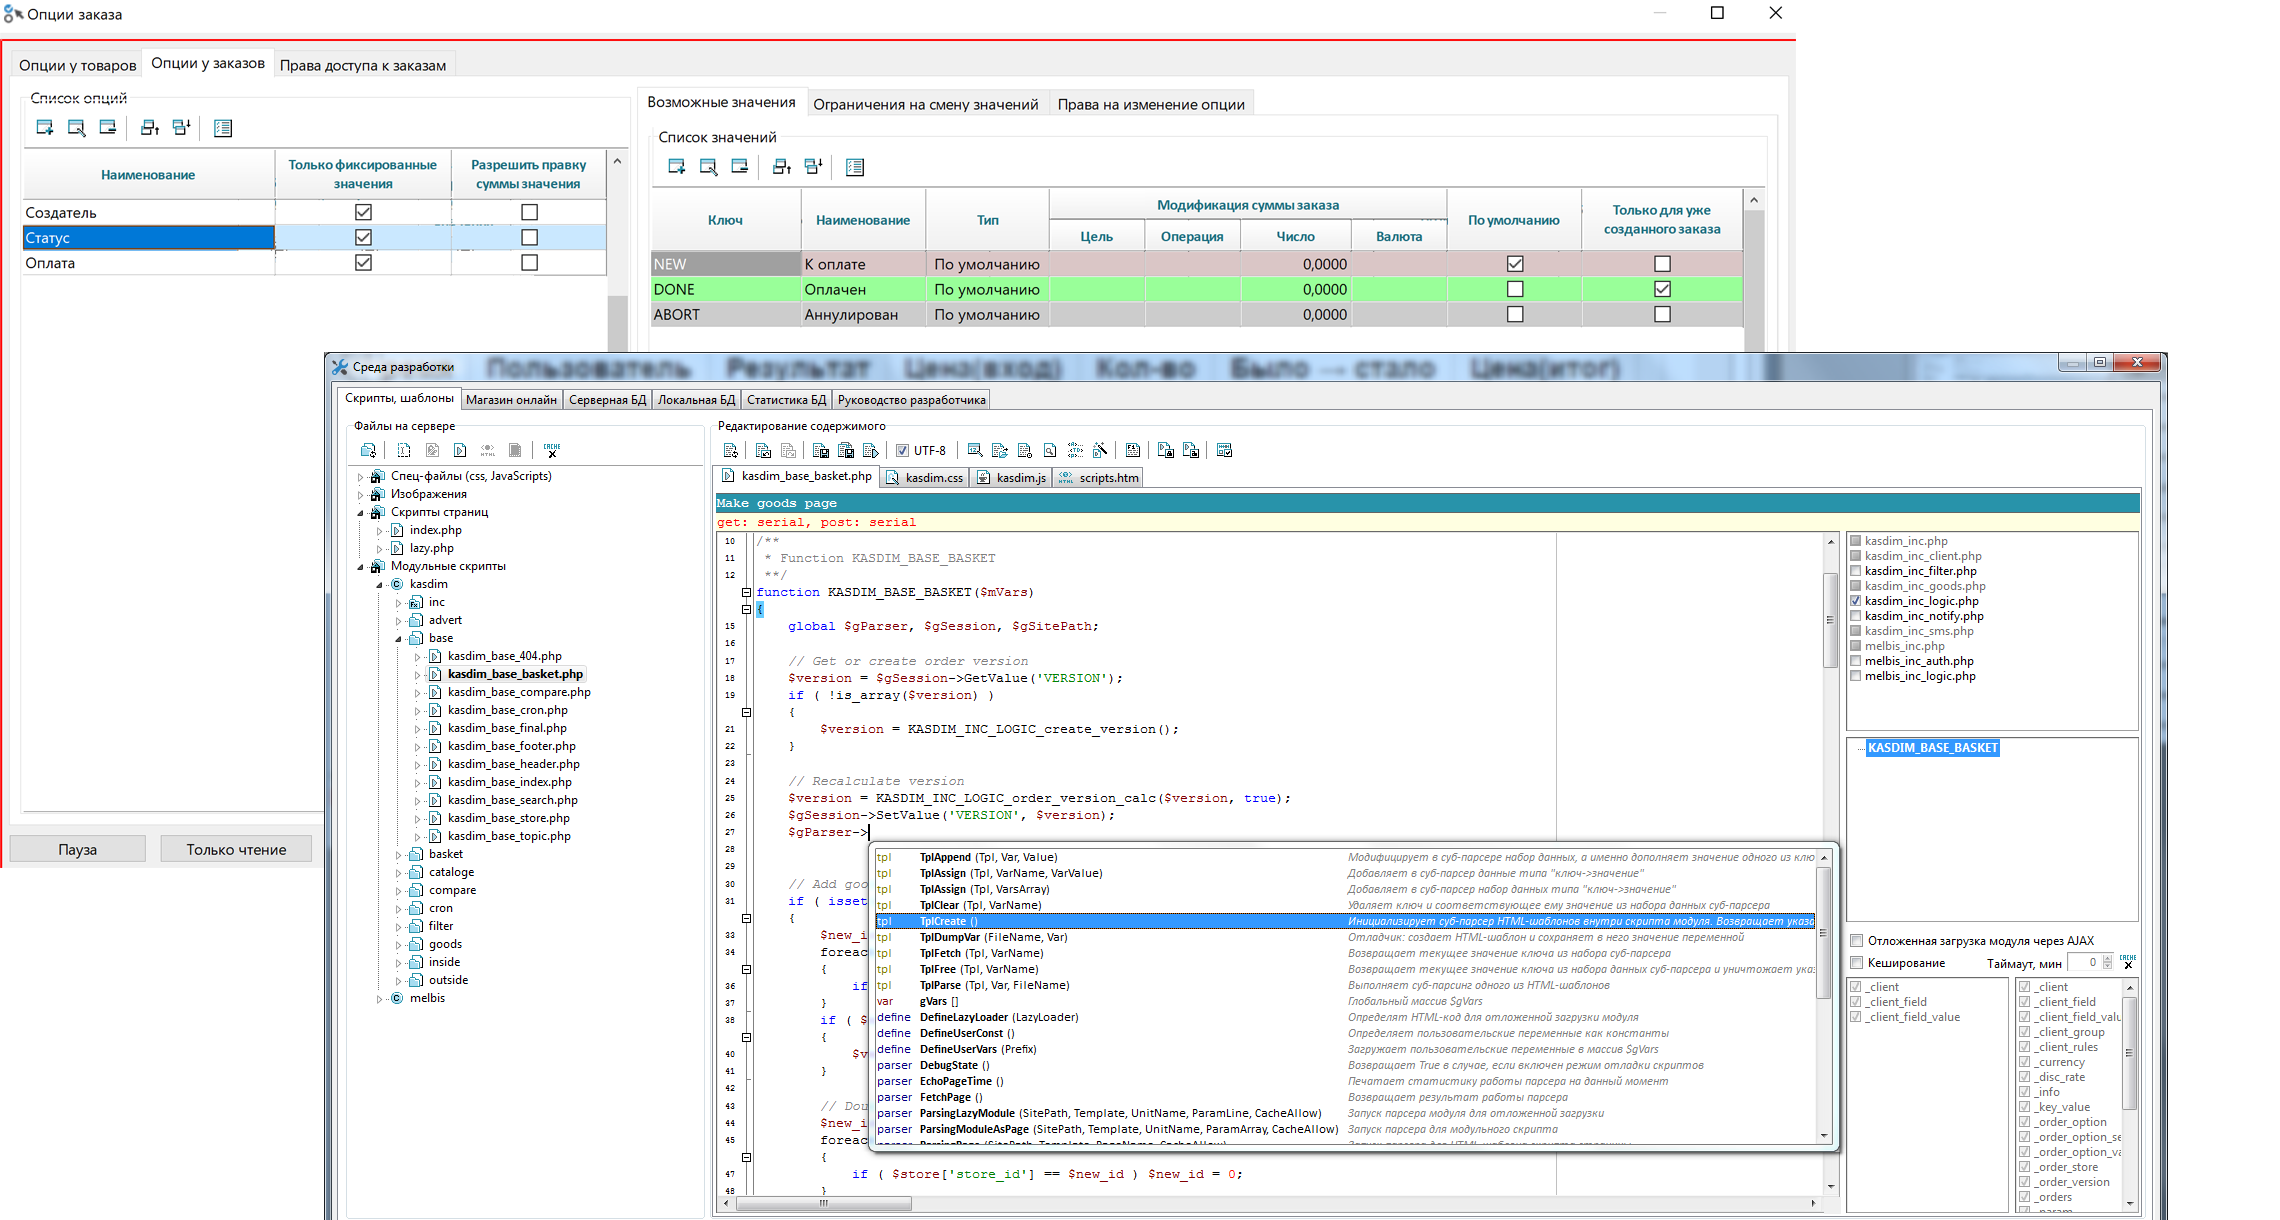Click the run script icon in editor toolbar
The height and width of the screenshot is (1220, 2280).
pos(870,450)
